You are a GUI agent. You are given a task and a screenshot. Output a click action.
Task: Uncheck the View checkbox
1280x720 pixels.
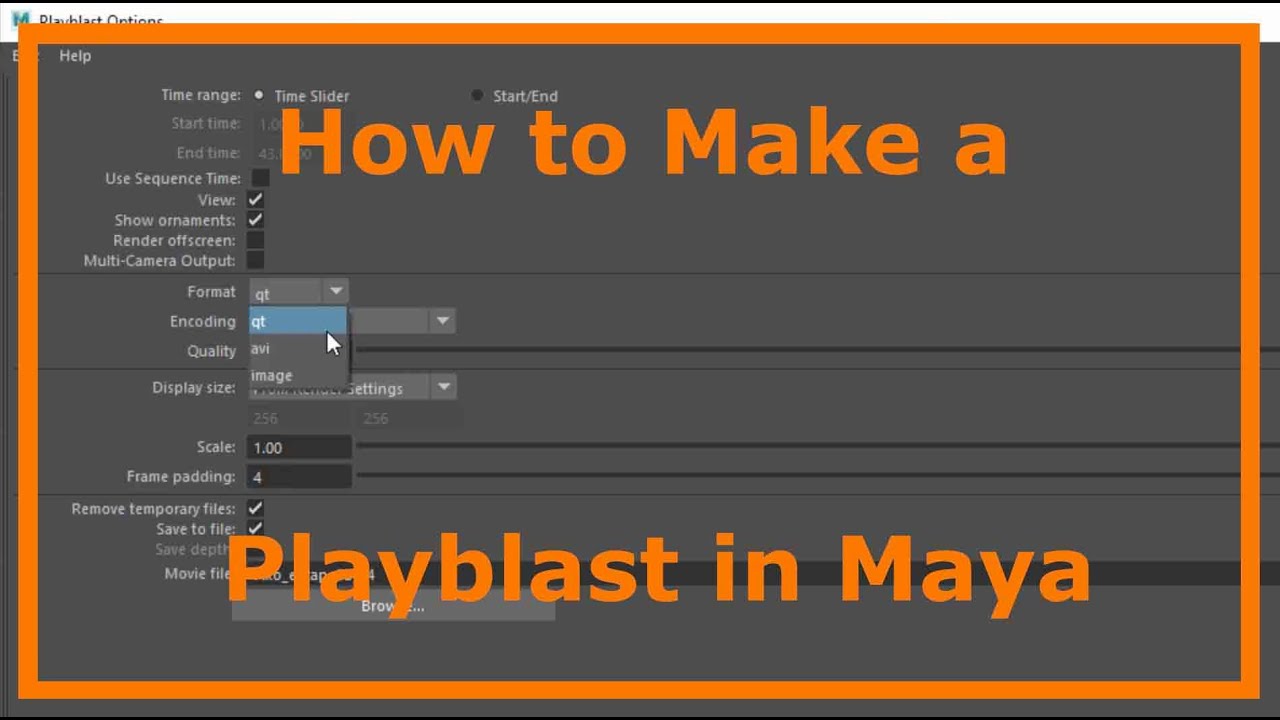point(256,200)
